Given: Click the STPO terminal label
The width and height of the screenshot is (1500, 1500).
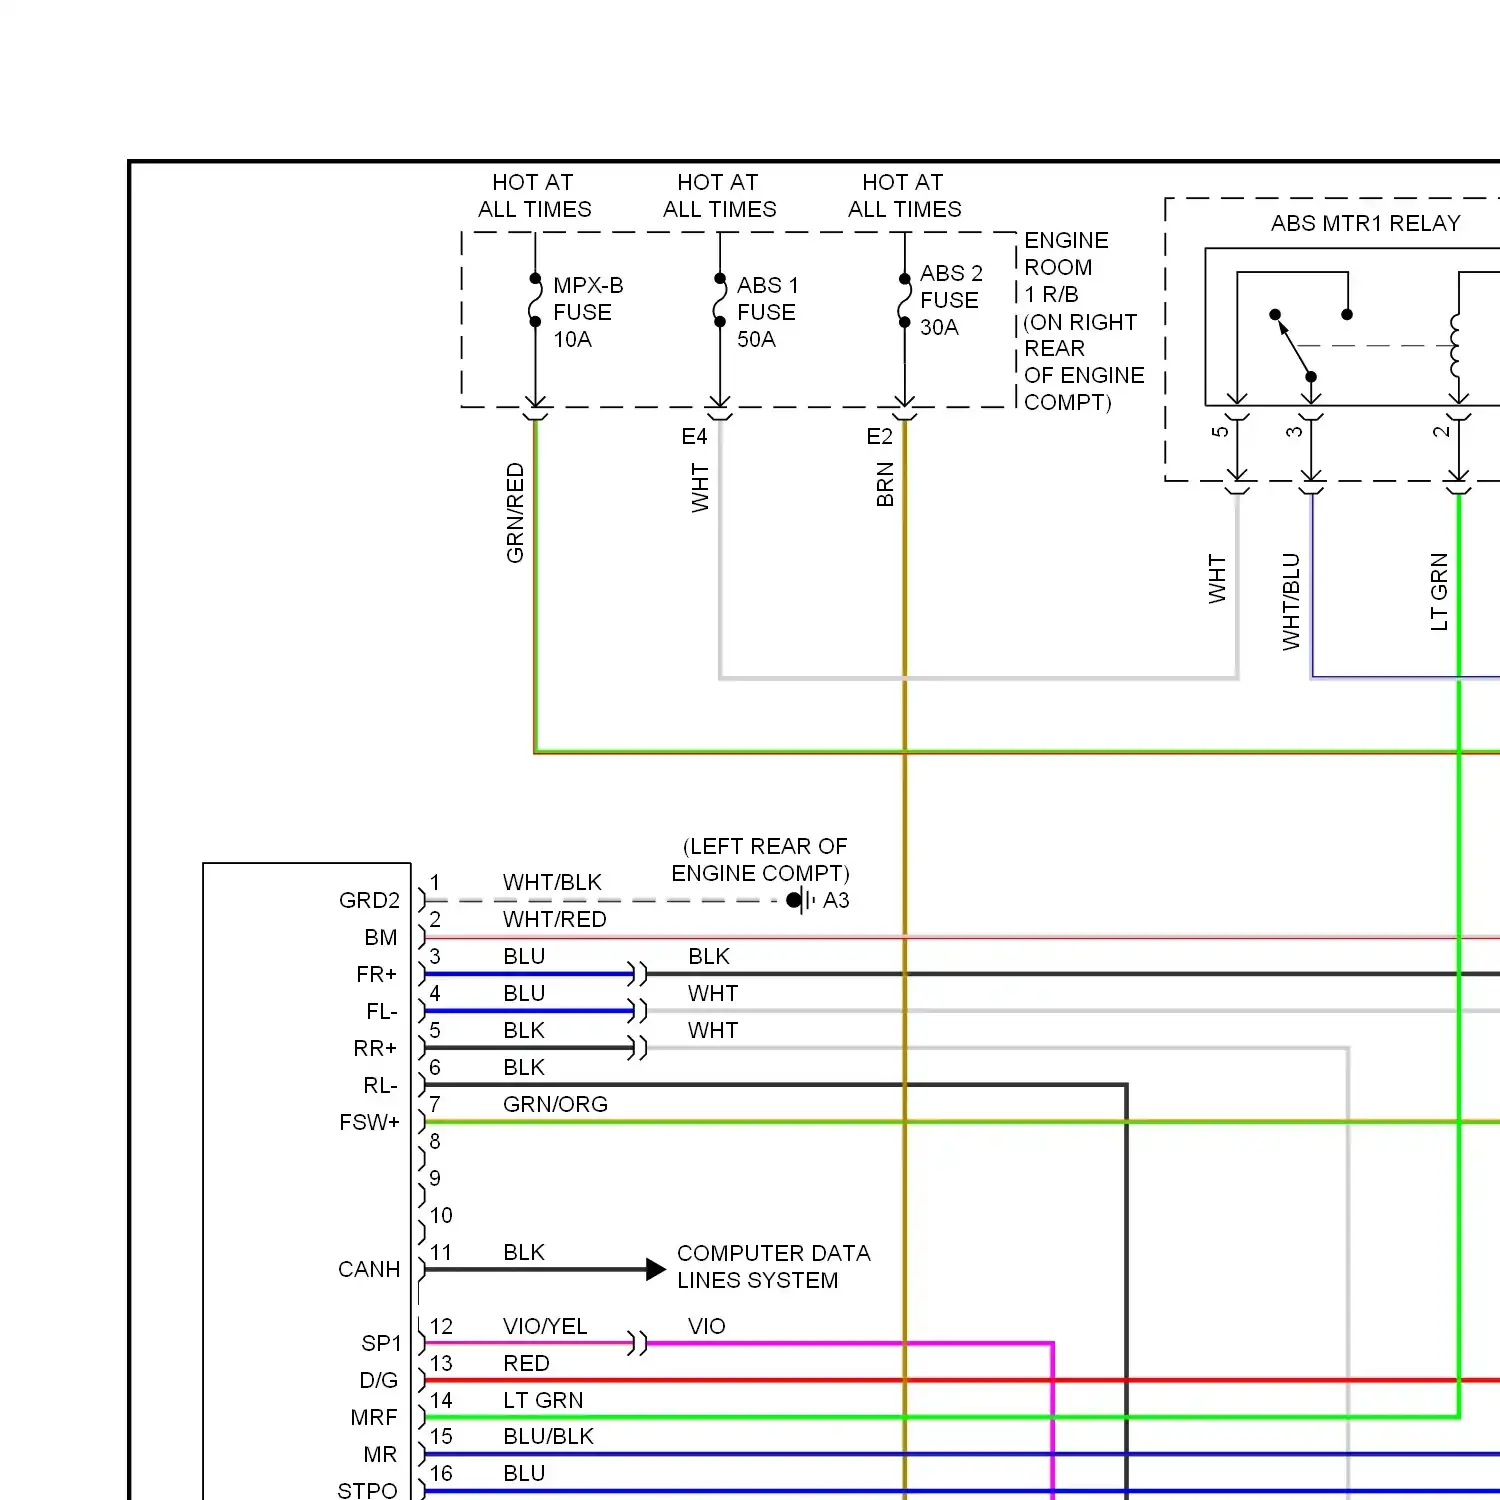Looking at the screenshot, I should pos(367,1490).
